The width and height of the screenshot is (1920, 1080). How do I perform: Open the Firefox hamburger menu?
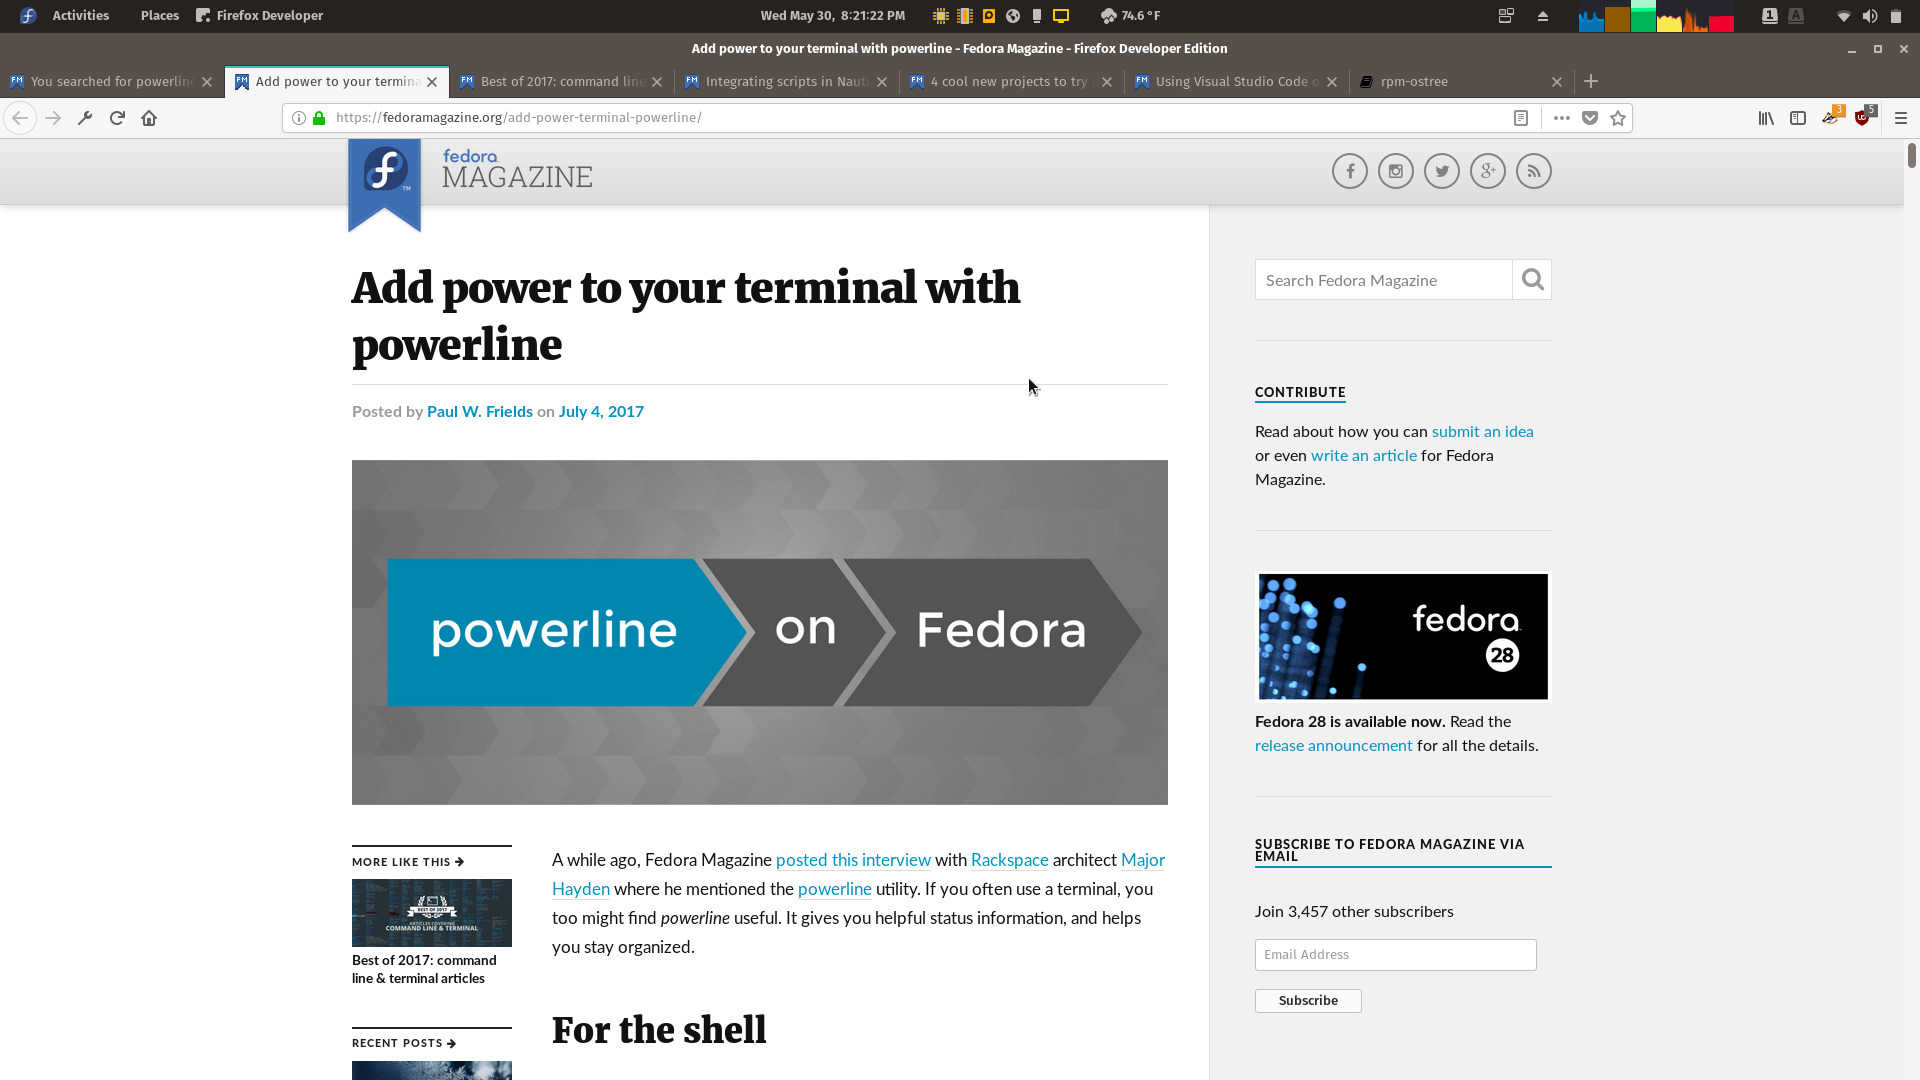(1901, 118)
